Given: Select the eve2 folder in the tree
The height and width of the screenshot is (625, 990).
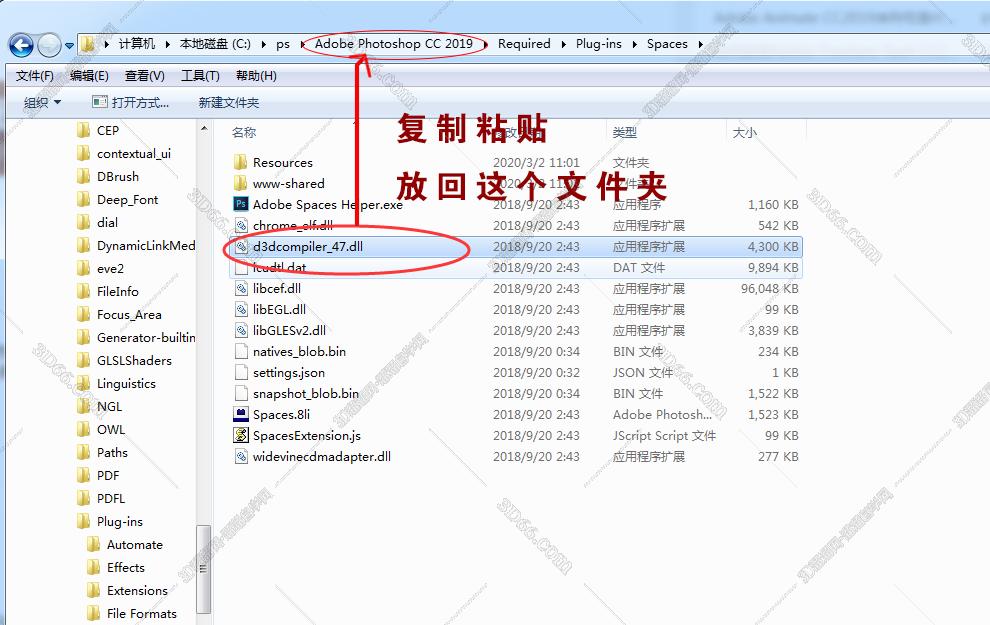Looking at the screenshot, I should click(100, 268).
